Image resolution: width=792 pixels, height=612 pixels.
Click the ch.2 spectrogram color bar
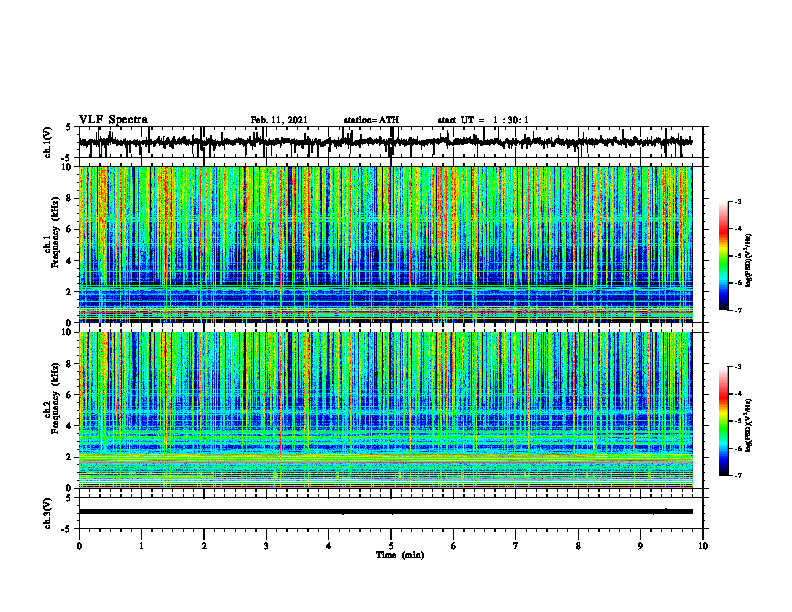pyautogui.click(x=724, y=421)
